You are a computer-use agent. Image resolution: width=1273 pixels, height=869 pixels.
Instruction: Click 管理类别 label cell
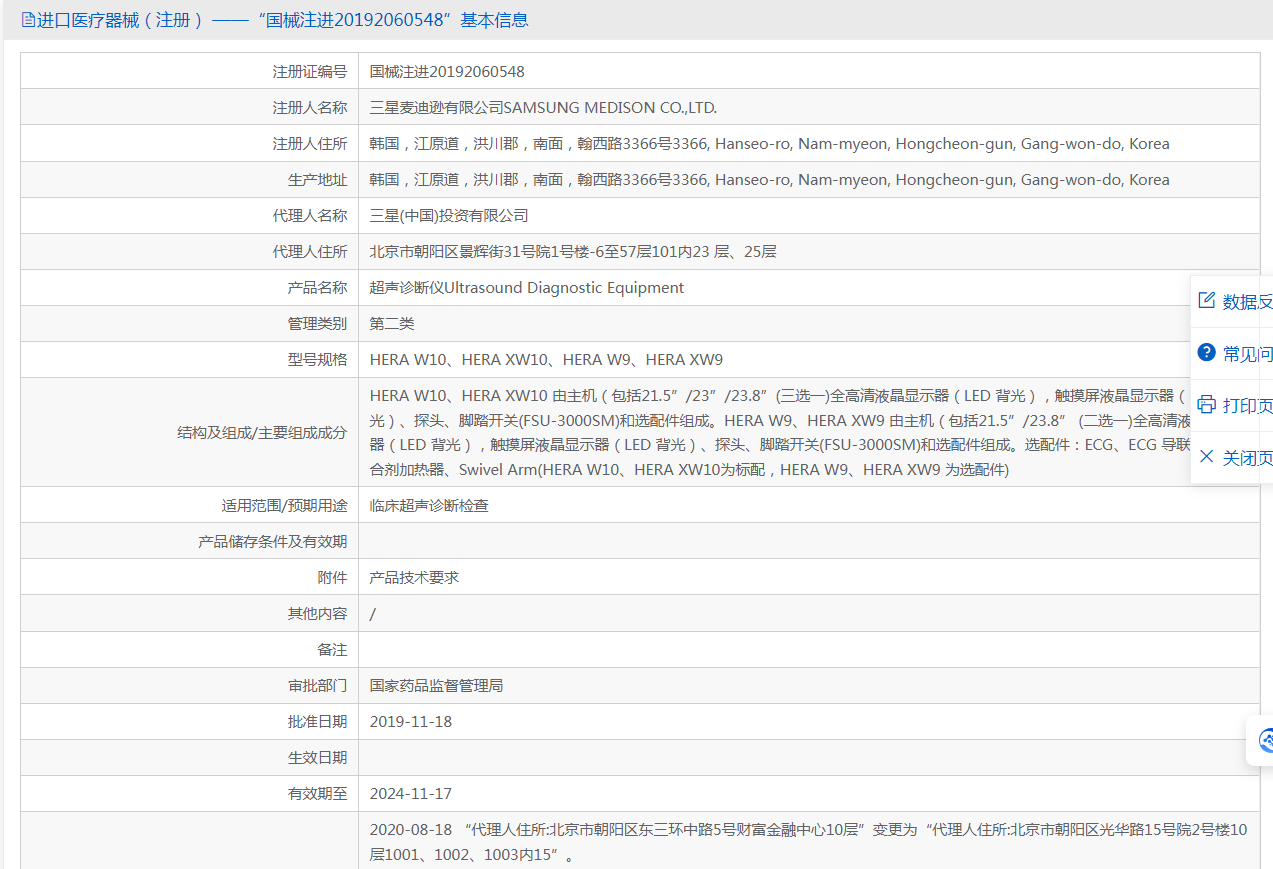tap(190, 324)
